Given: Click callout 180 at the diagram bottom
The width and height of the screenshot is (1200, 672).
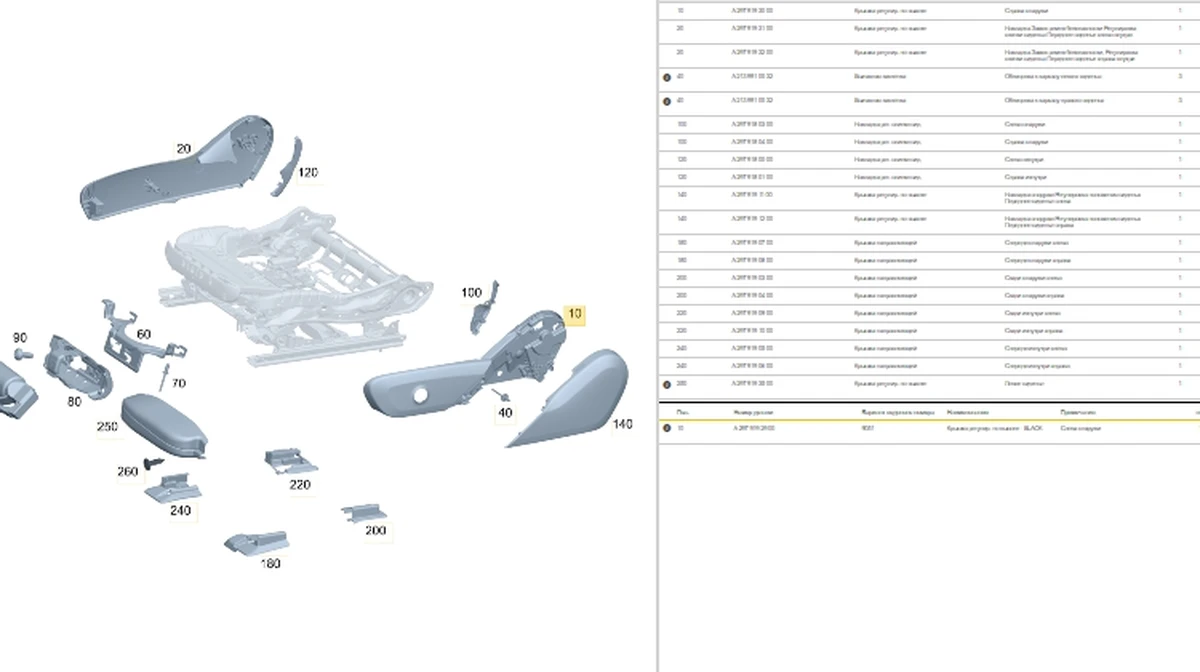Looking at the screenshot, I should 270,563.
